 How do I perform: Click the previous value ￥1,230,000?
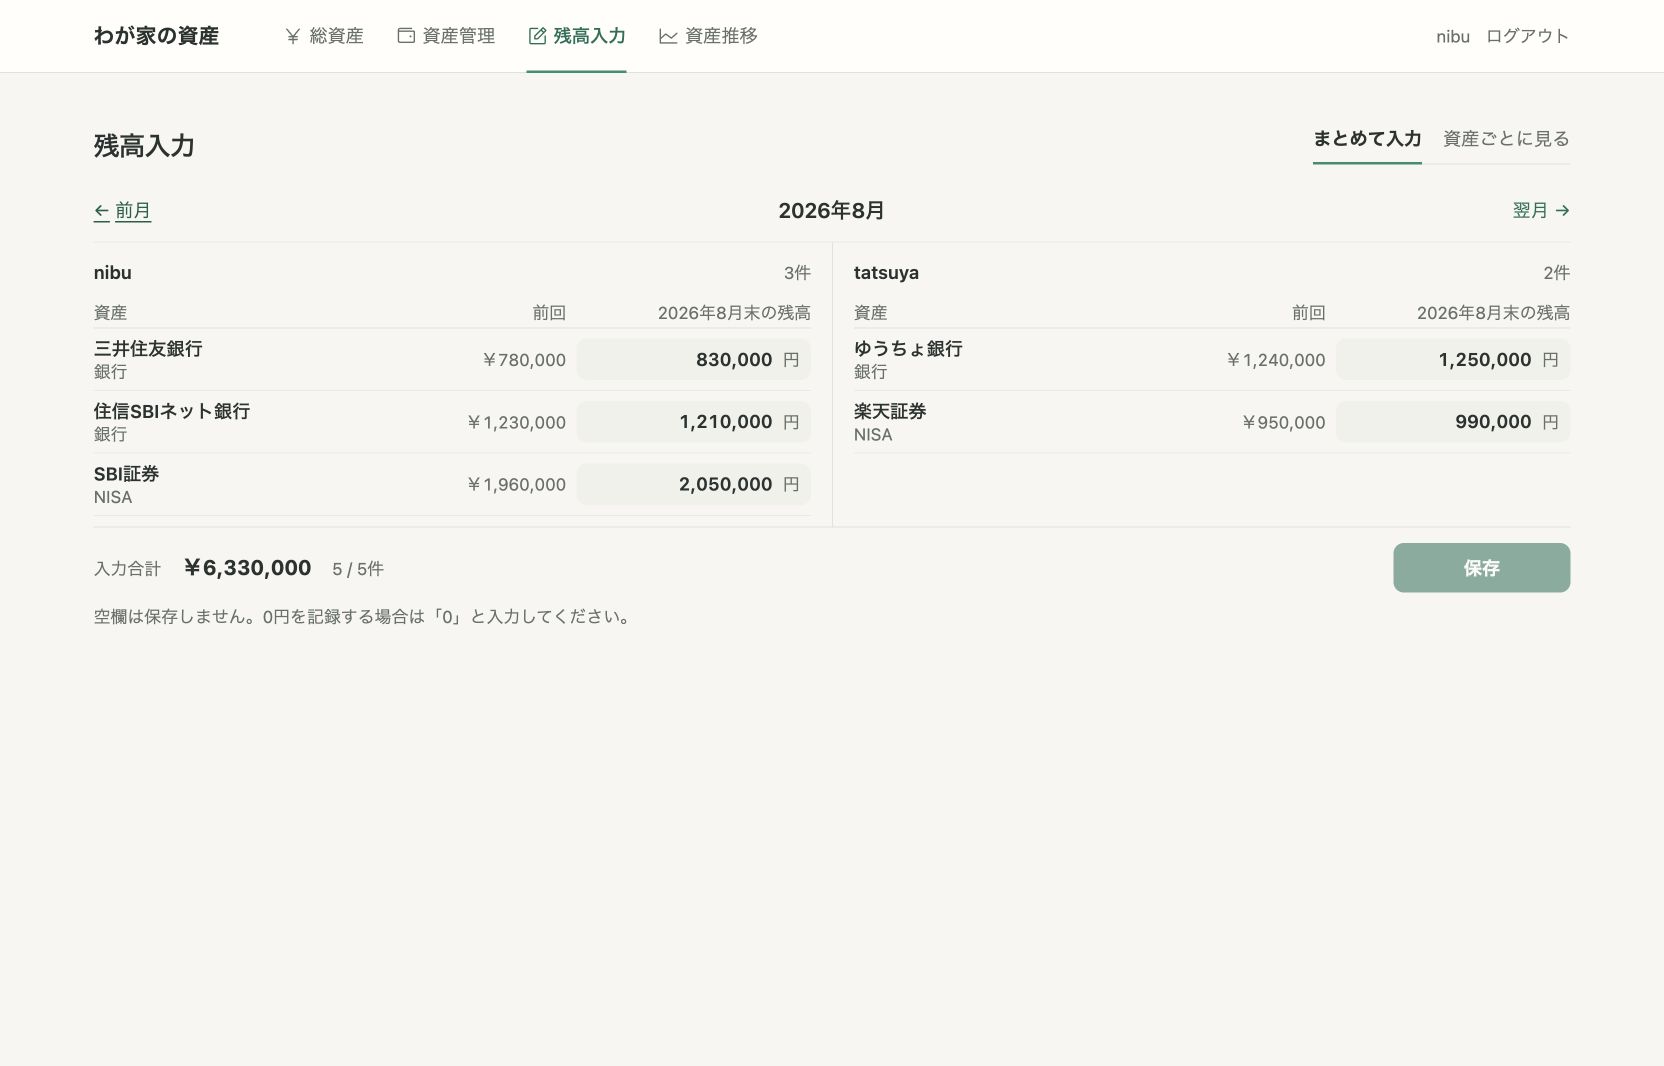coord(516,423)
